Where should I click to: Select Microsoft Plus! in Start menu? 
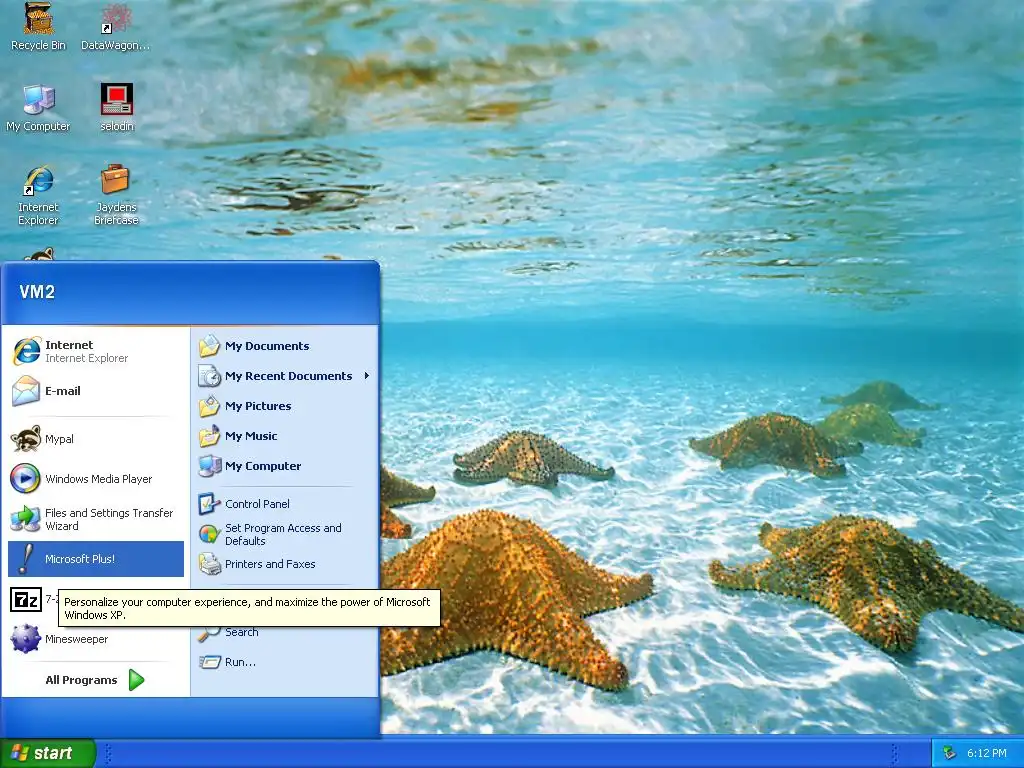pyautogui.click(x=96, y=559)
